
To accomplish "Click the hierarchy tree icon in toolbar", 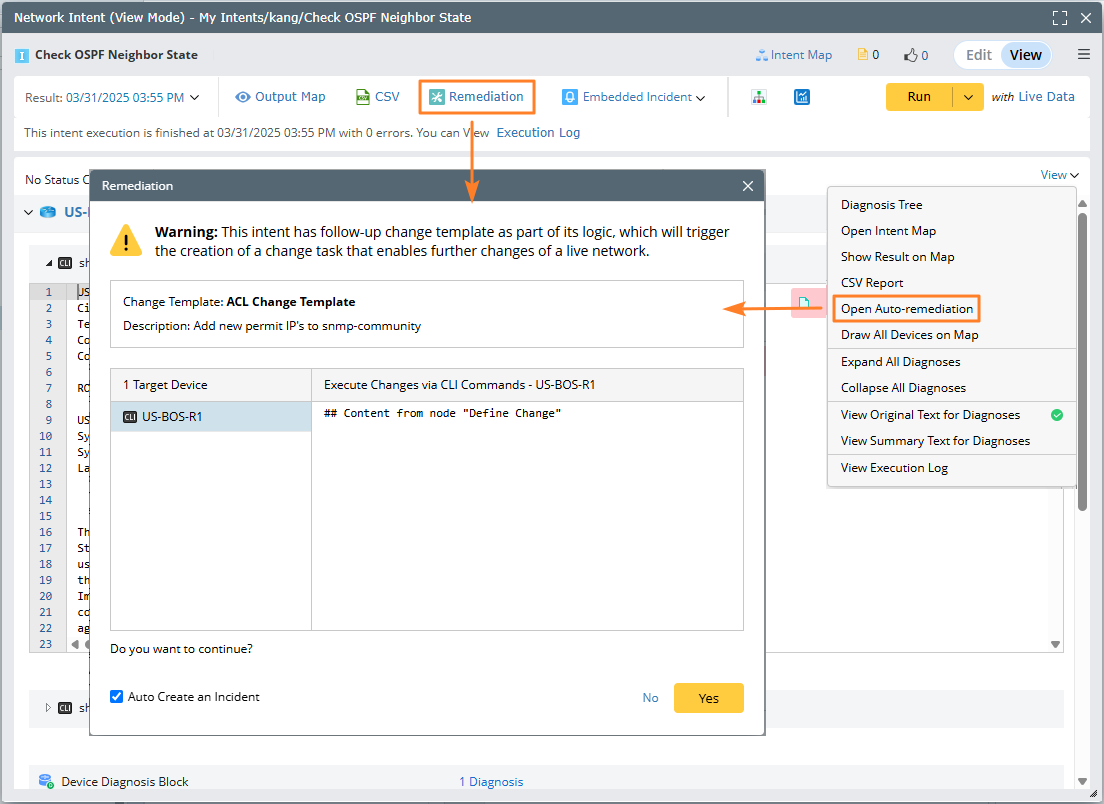I will pos(759,97).
